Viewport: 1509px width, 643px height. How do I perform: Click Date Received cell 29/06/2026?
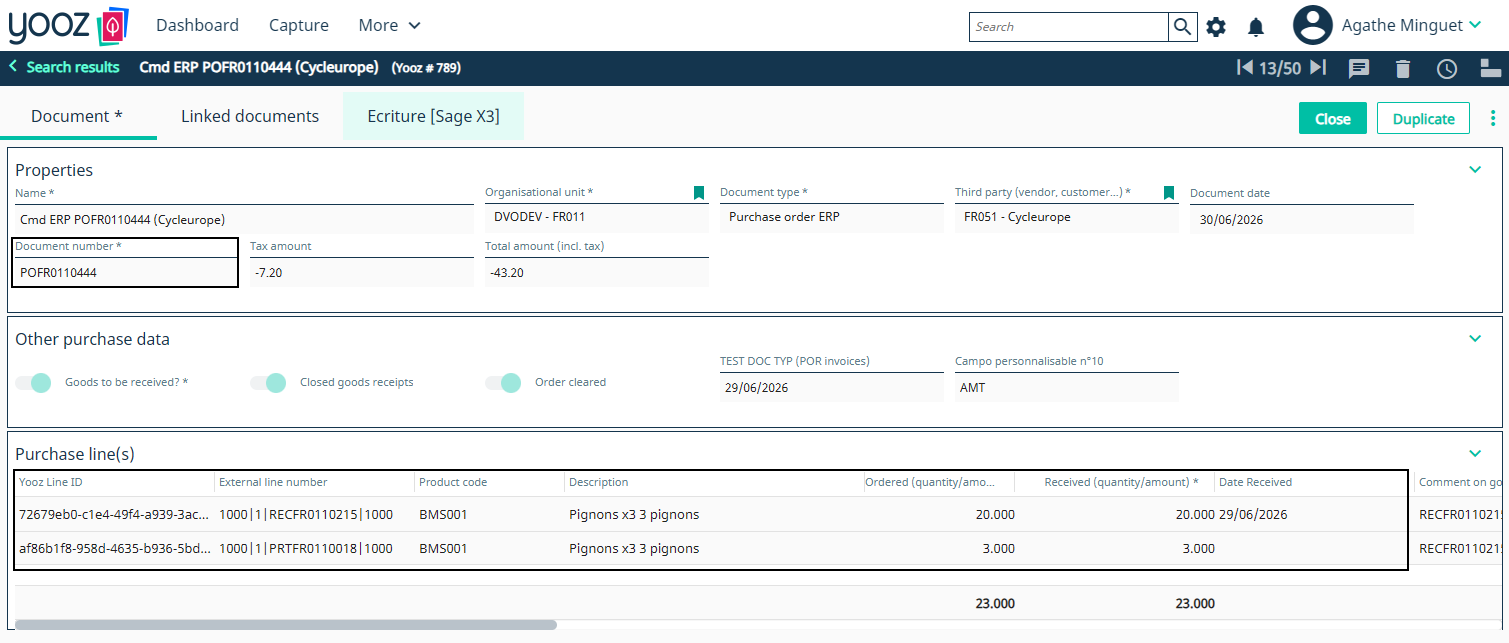(x=1315, y=515)
